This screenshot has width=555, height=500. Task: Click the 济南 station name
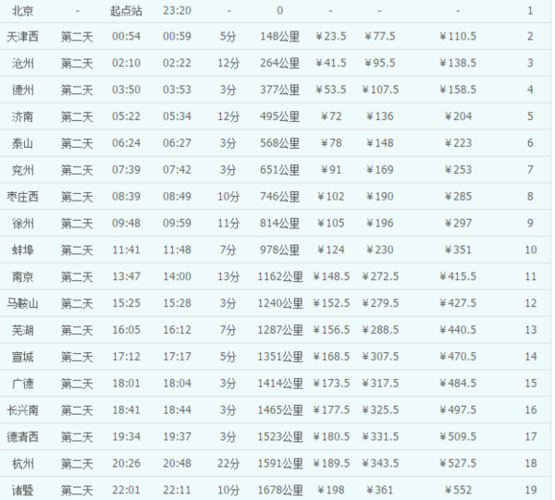(x=23, y=116)
